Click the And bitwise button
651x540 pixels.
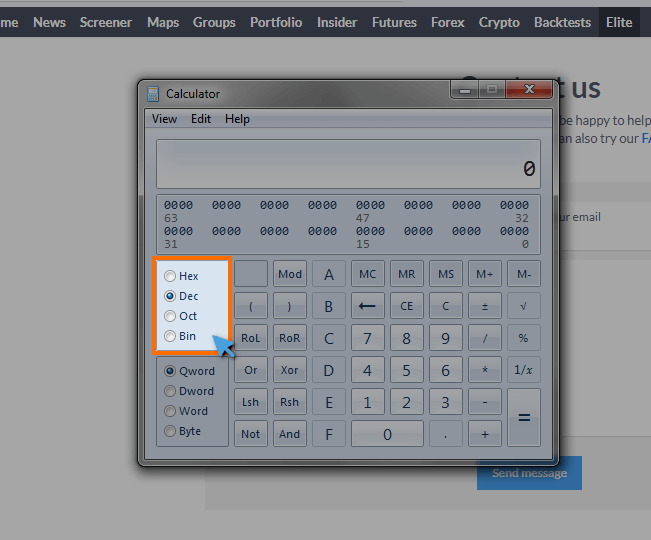click(290, 434)
